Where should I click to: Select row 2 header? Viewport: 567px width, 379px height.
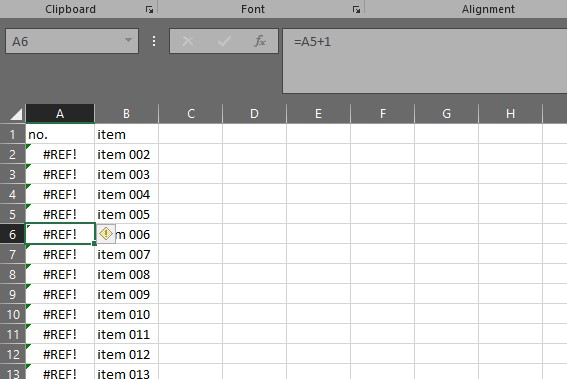point(12,154)
